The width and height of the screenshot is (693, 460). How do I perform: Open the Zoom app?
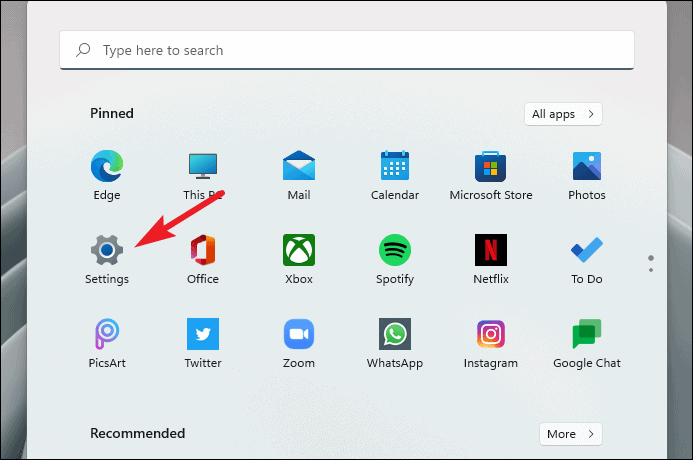pyautogui.click(x=299, y=334)
